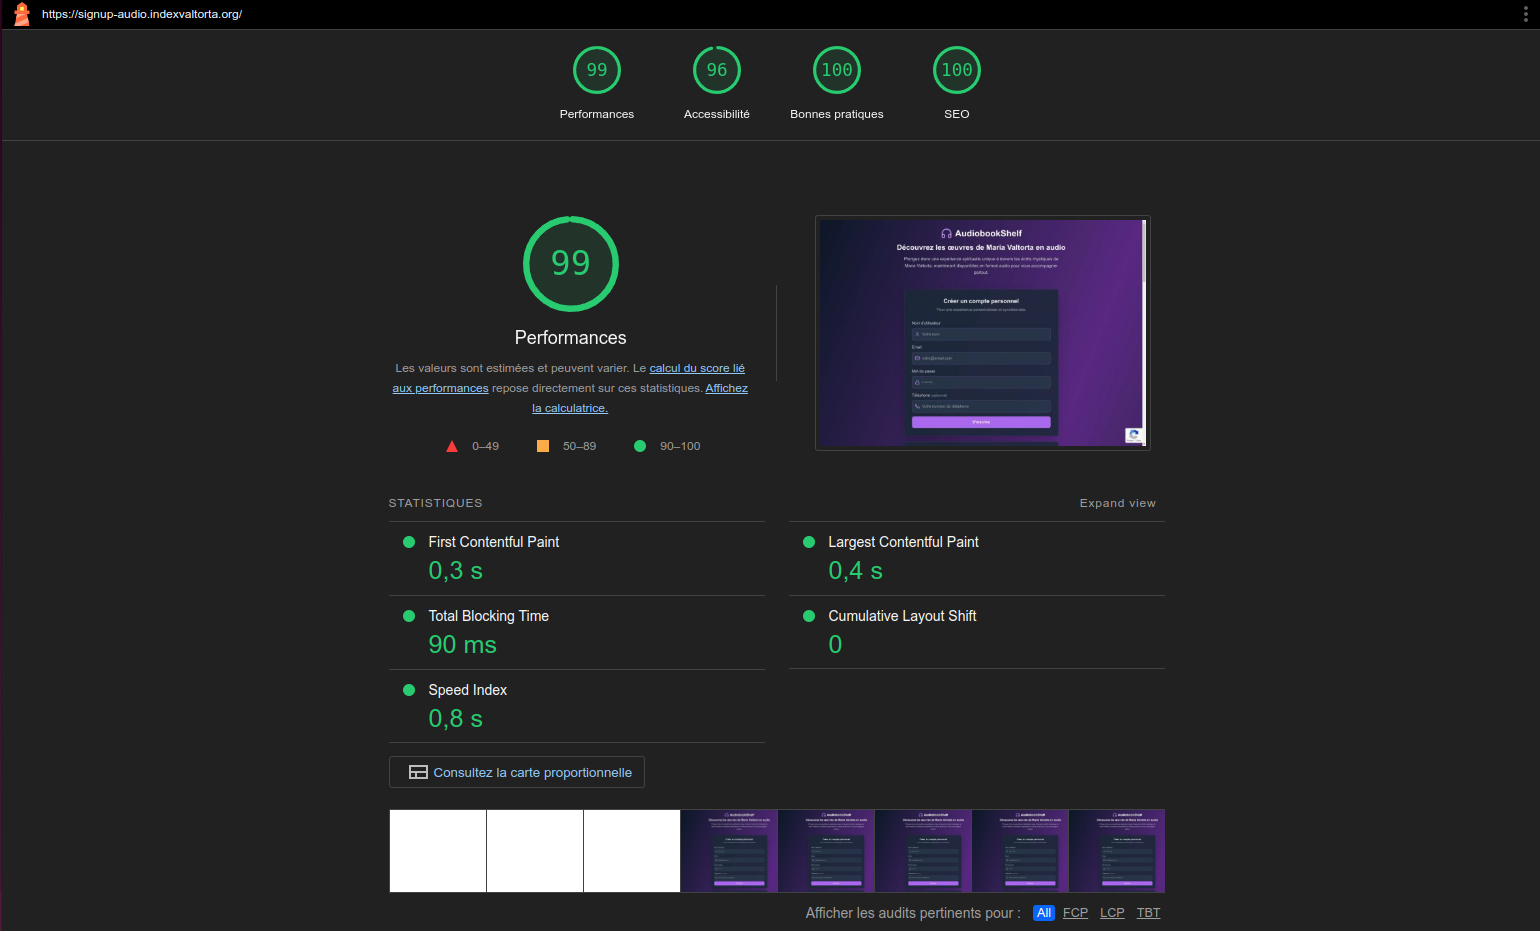This screenshot has height=931, width=1540.
Task: Jump to SEO score gauge 100
Action: pyautogui.click(x=957, y=70)
